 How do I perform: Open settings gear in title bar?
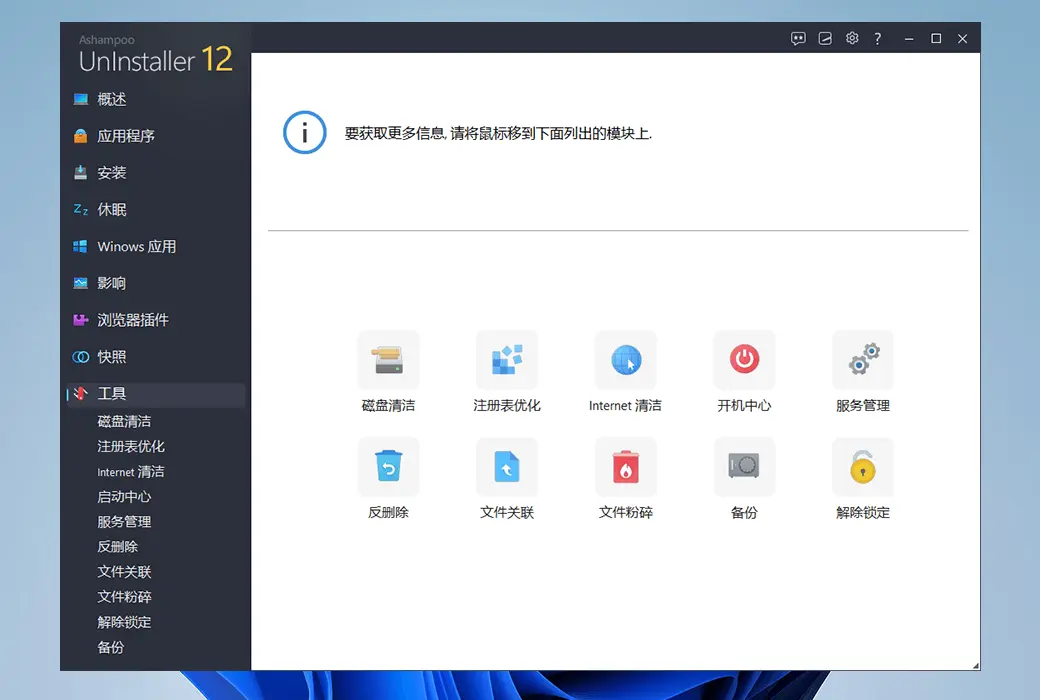pos(852,38)
